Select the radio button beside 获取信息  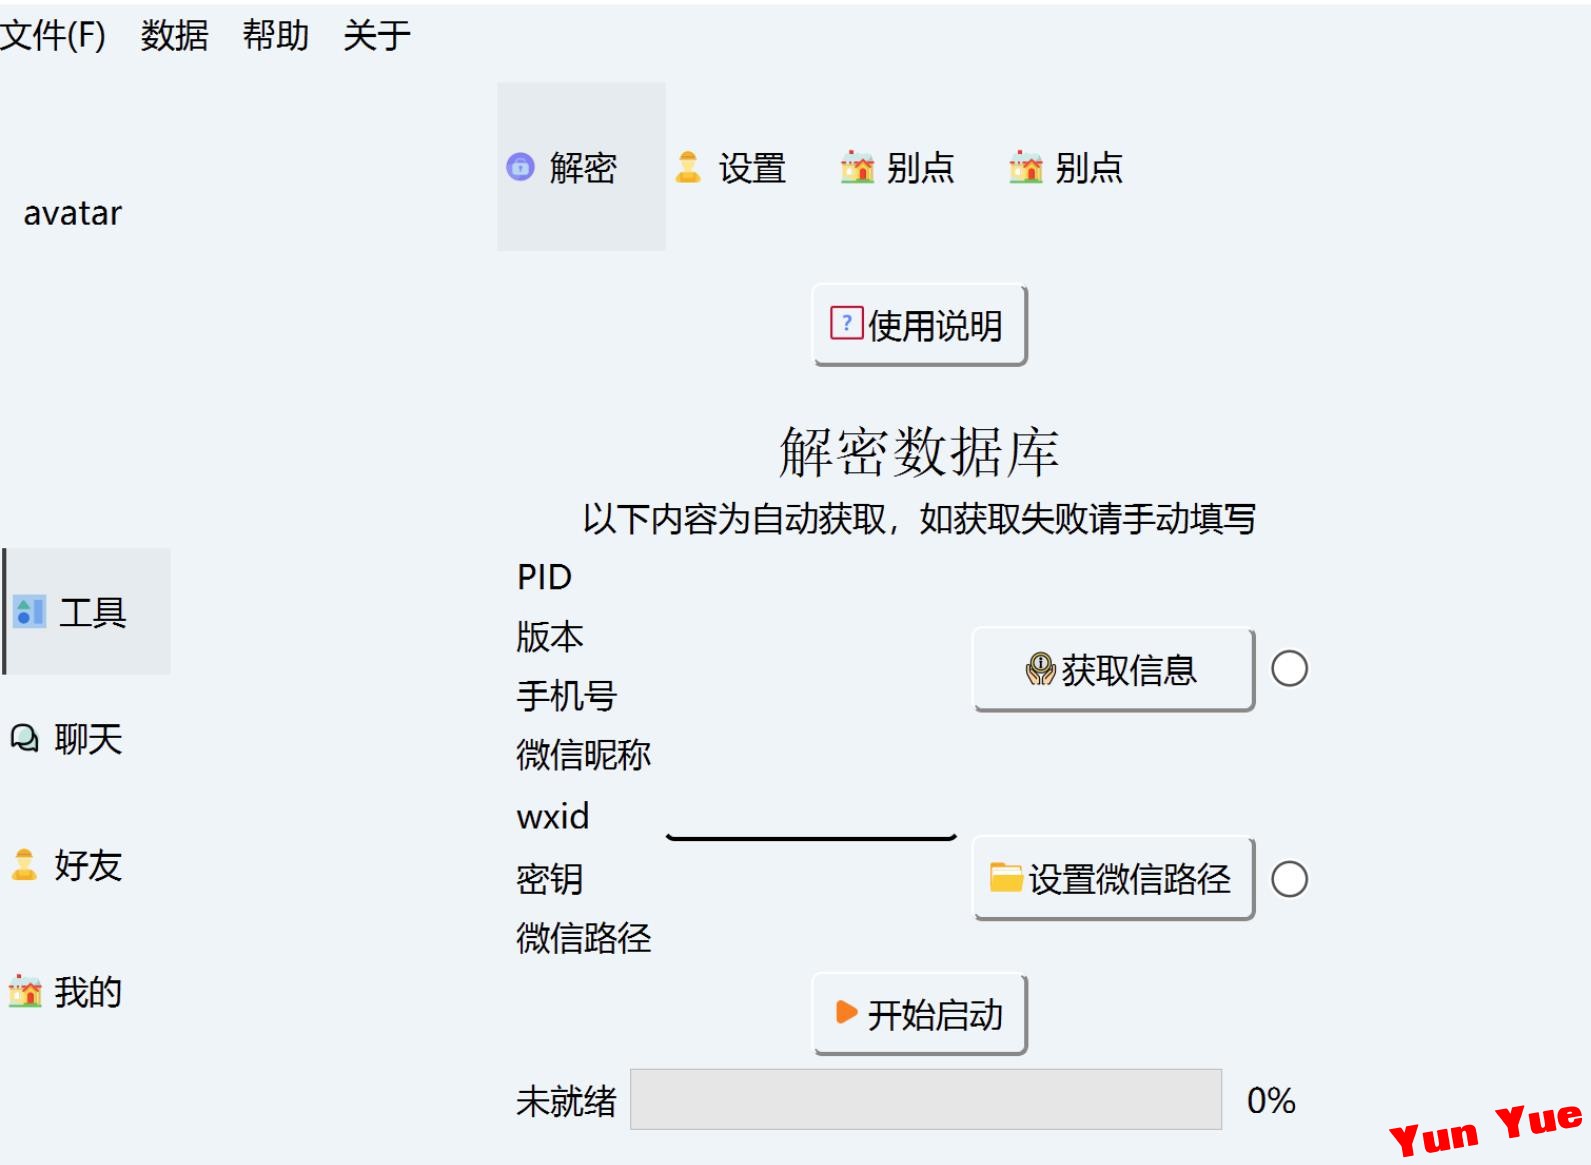point(1289,669)
